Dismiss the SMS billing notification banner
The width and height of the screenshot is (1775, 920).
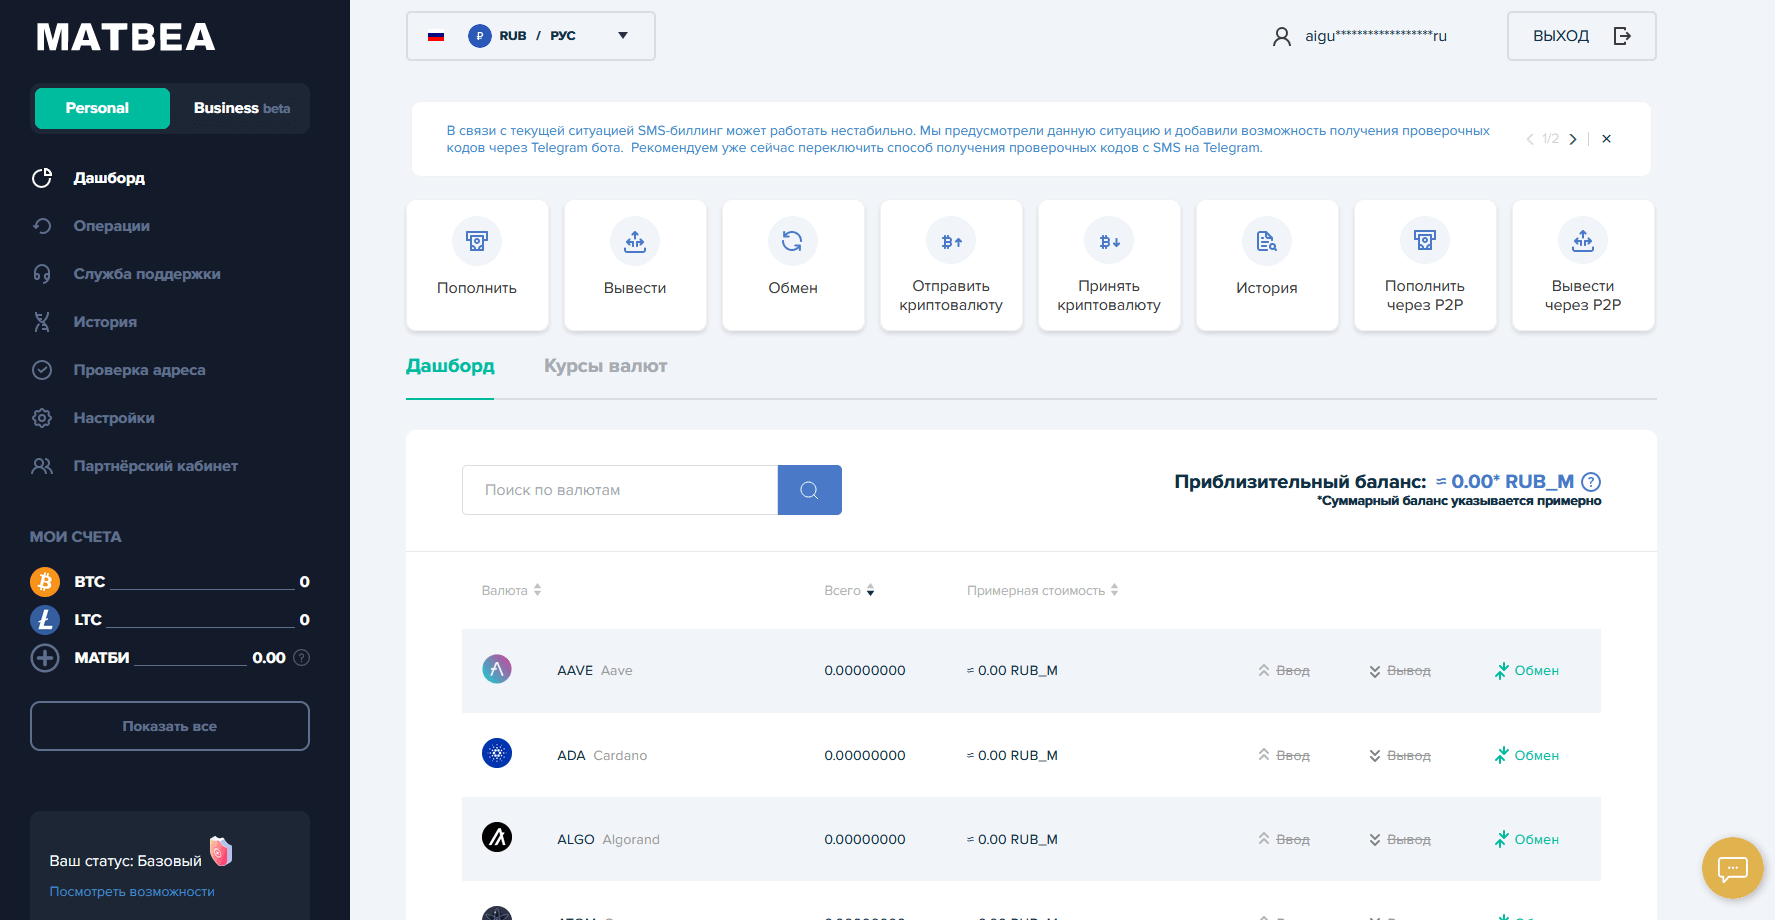pyautogui.click(x=1606, y=139)
